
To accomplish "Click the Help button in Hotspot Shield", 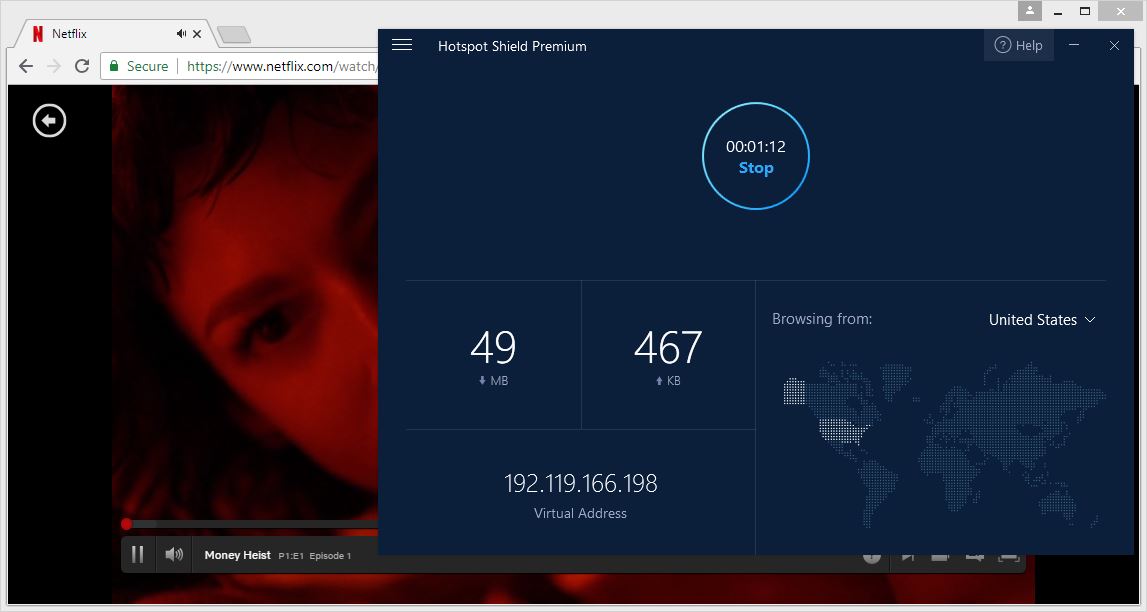I will [1018, 45].
